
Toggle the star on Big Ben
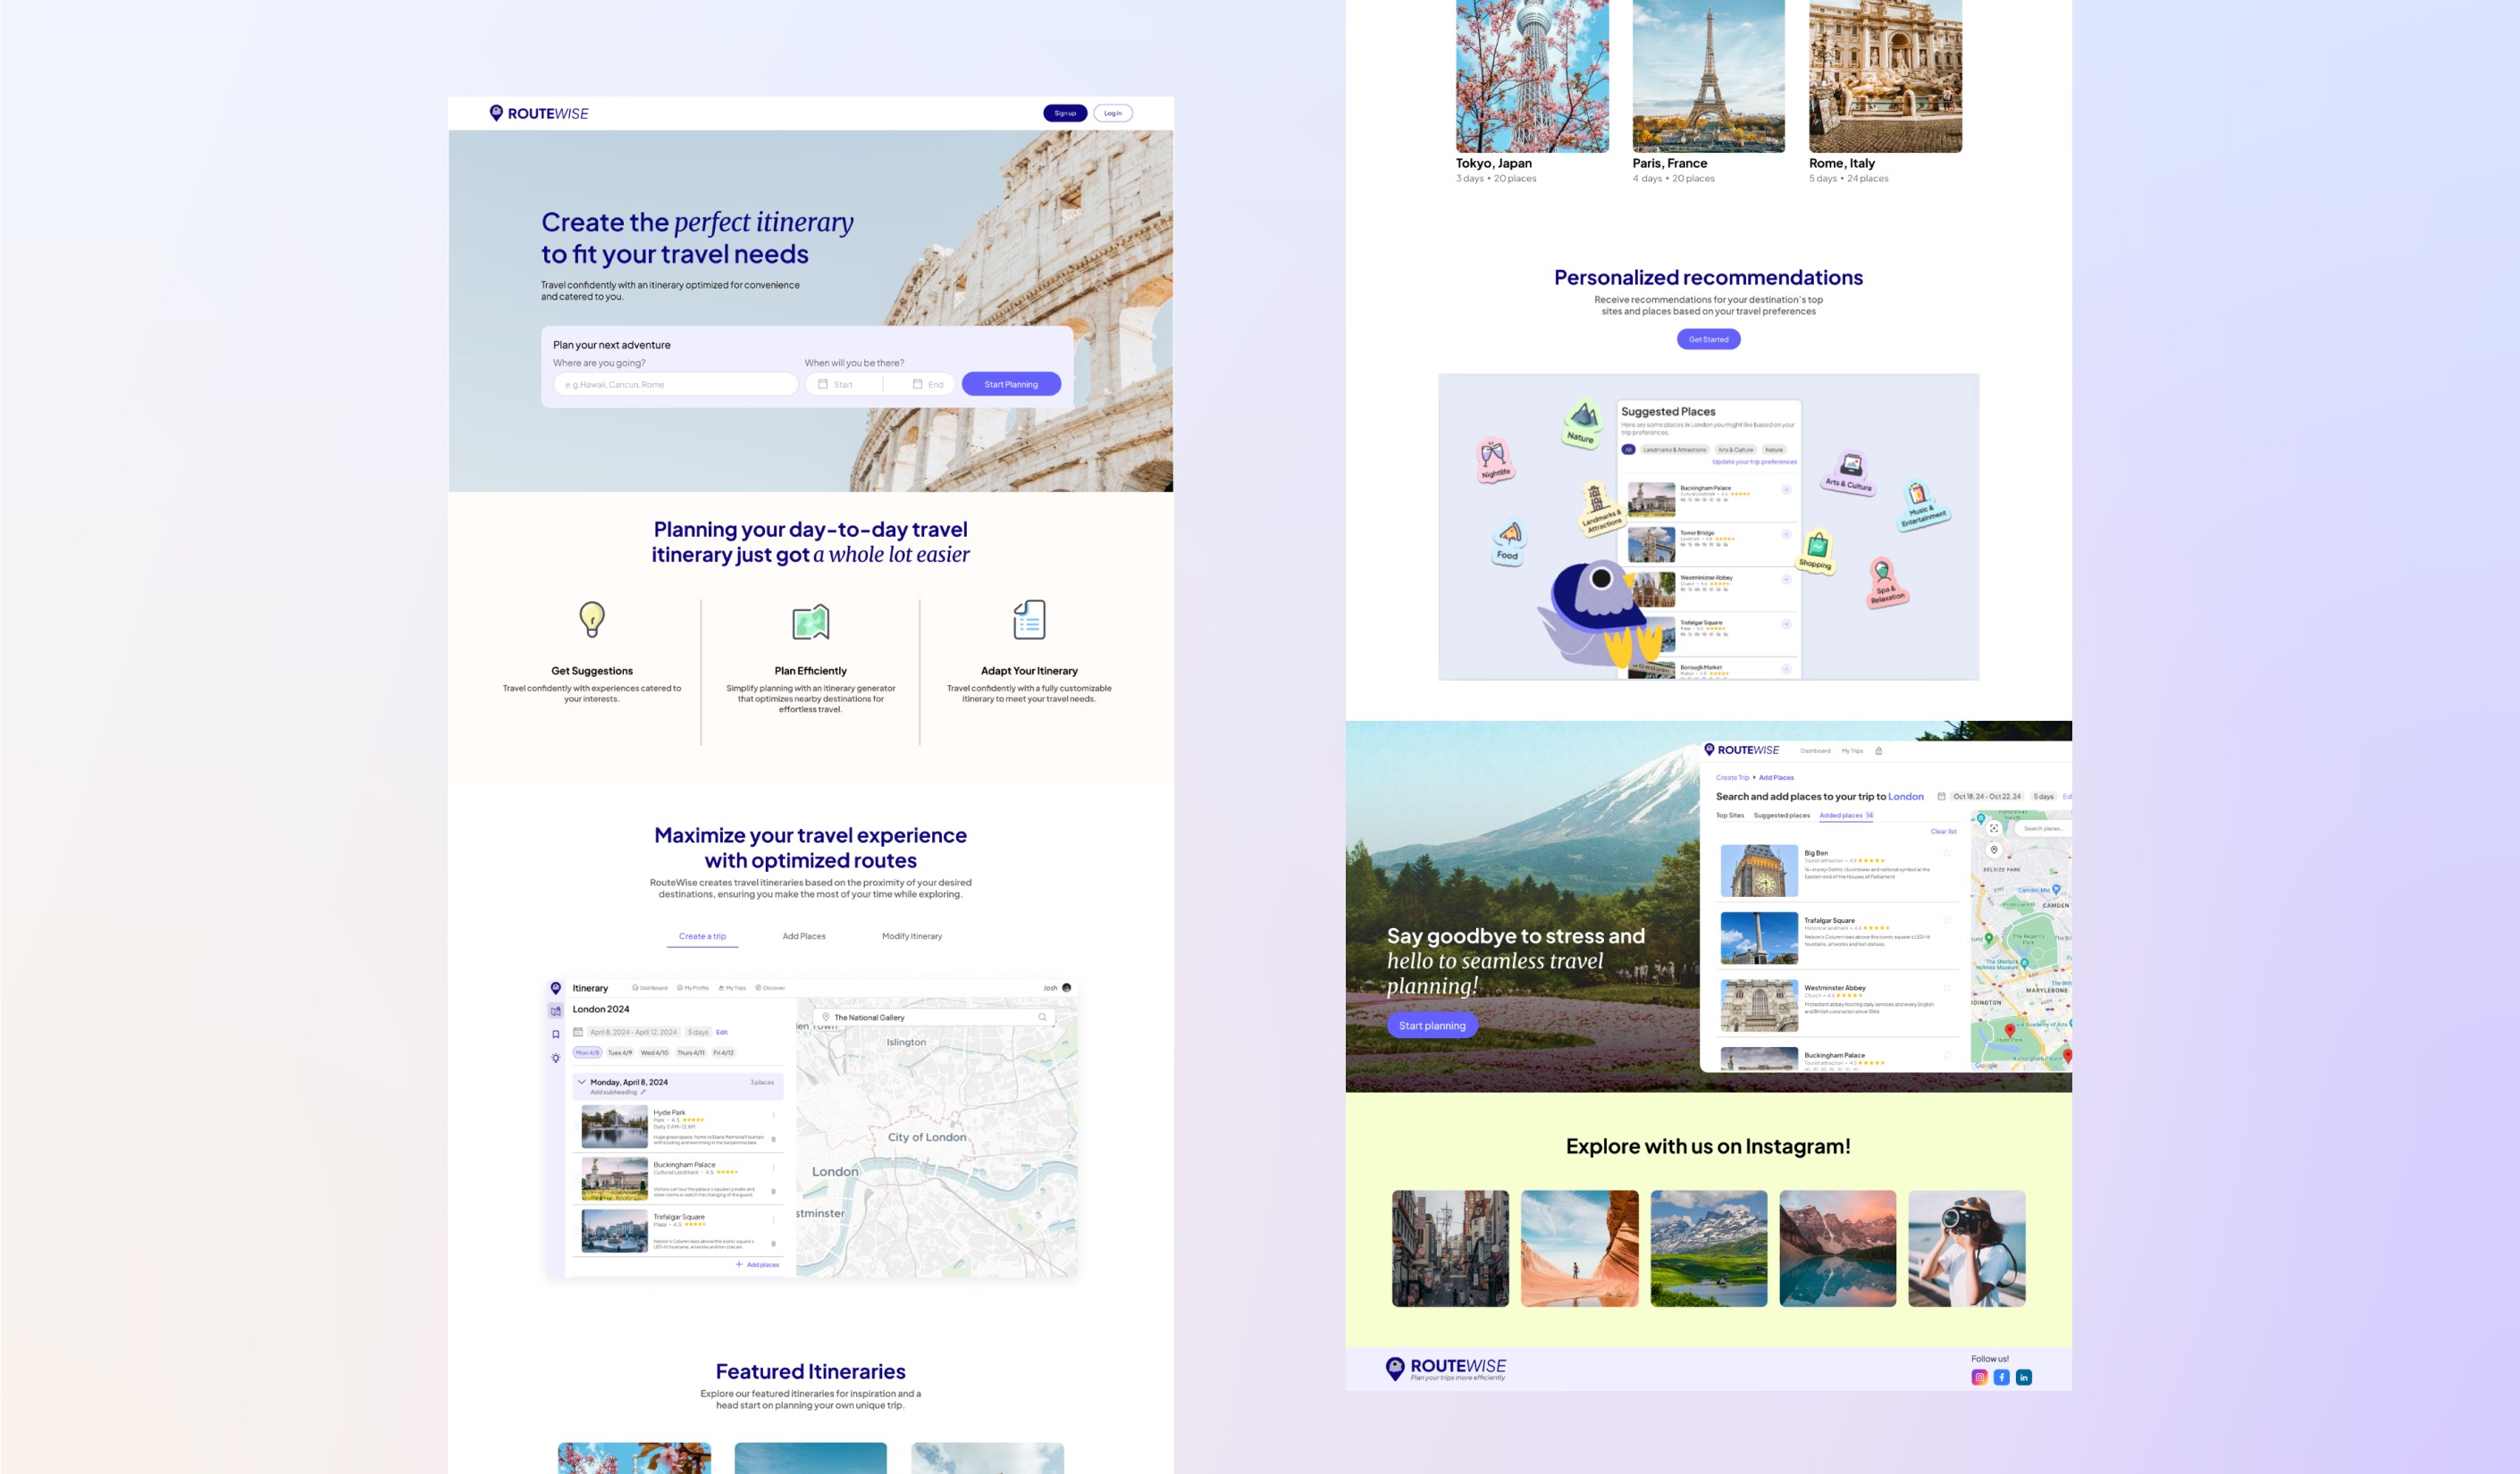1947,853
